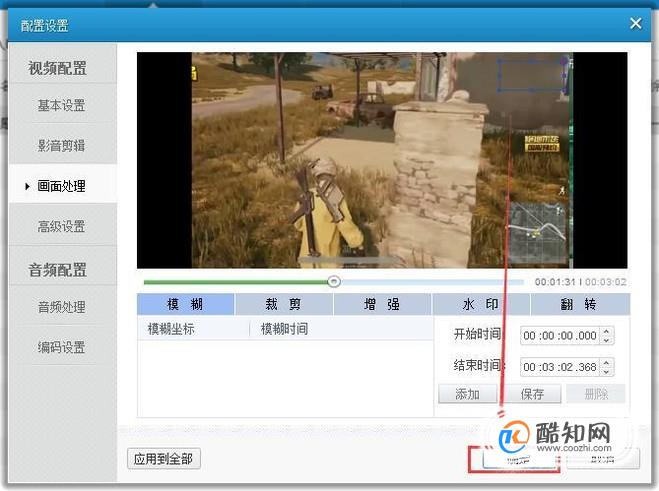Click the 删除 button
This screenshot has width=659, height=491.
click(x=596, y=394)
